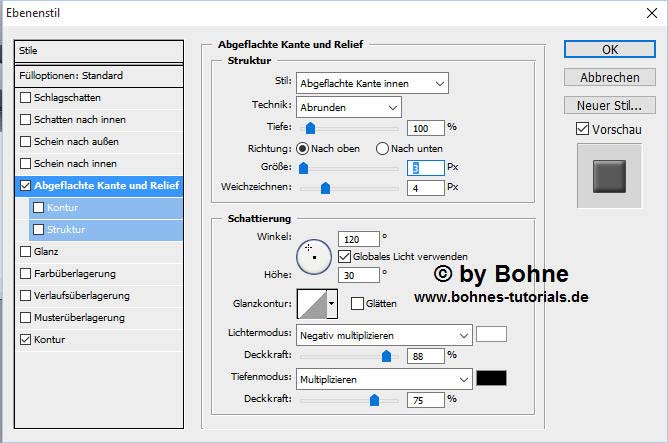Expand the Glanzkontur picker arrow
Viewport: 668px width, 443px height.
(x=332, y=302)
